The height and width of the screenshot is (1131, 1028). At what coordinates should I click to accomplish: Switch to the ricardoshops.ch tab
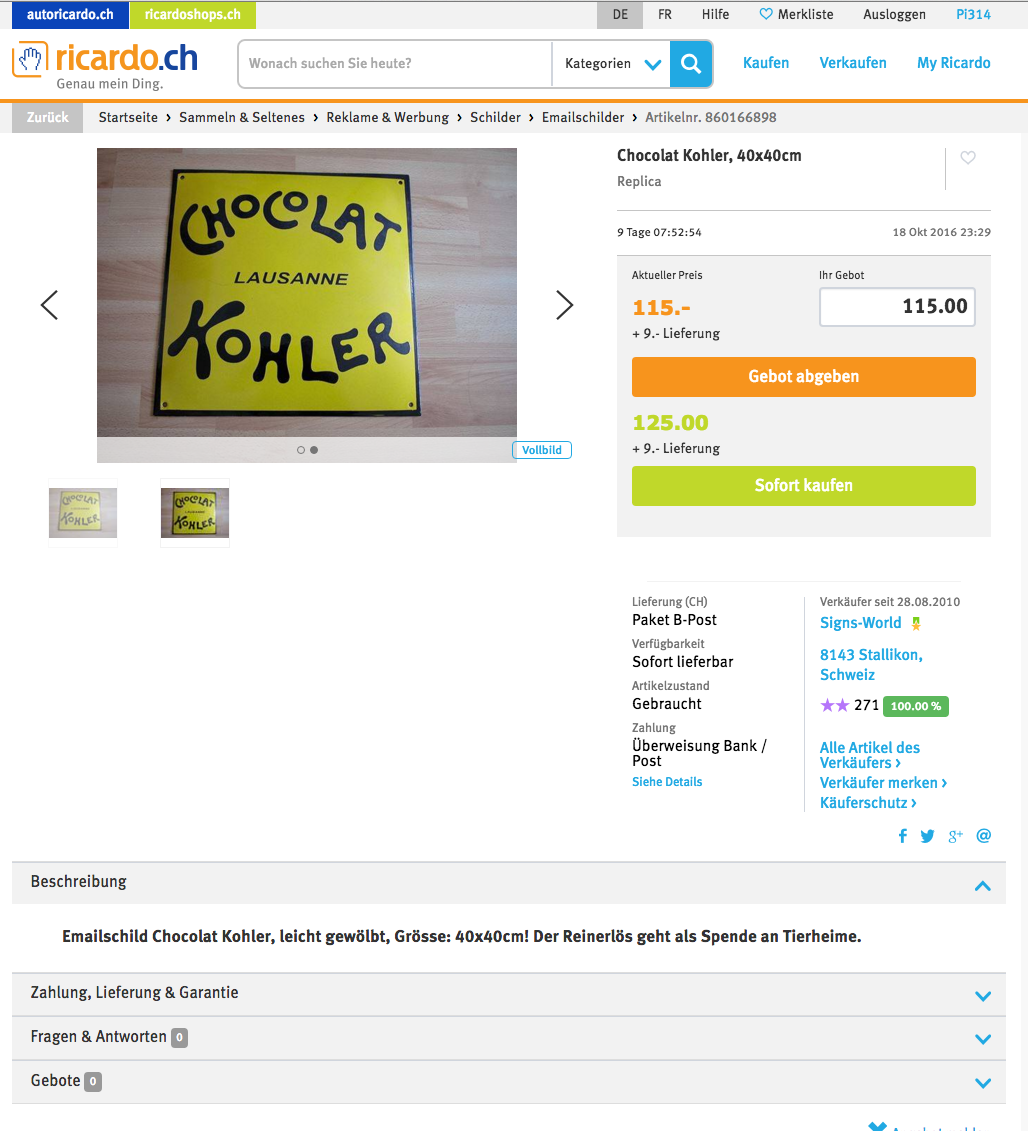pos(193,14)
